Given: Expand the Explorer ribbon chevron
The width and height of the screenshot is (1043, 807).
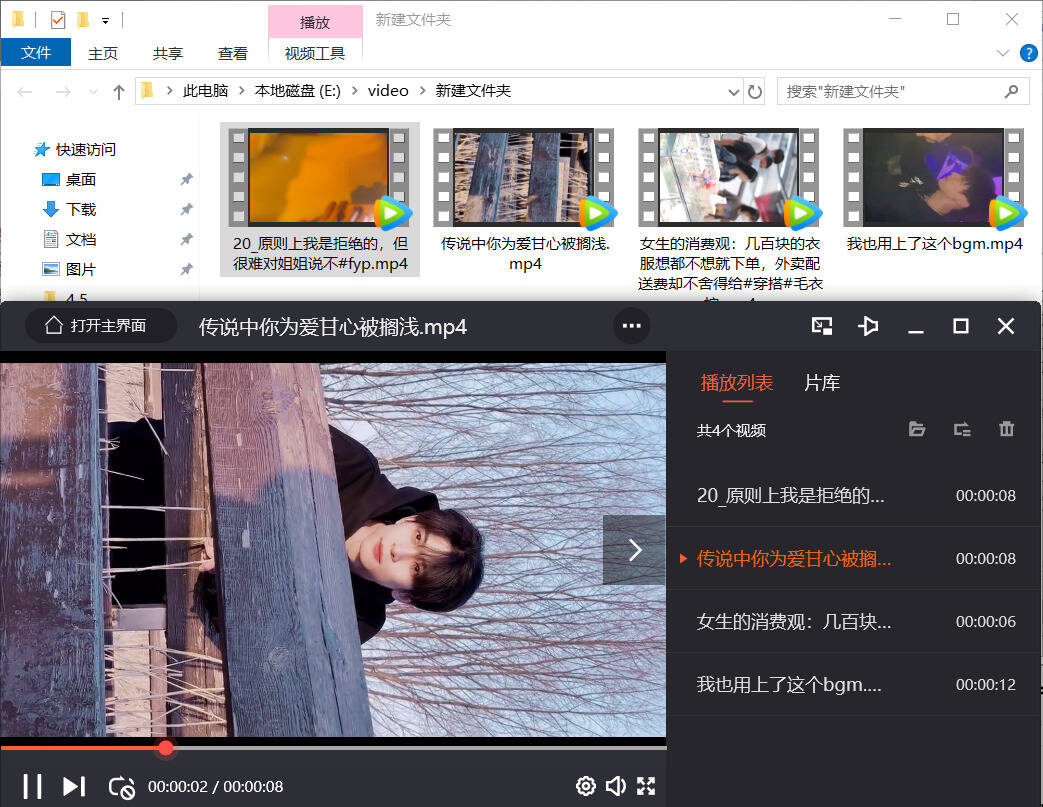Looking at the screenshot, I should [x=1003, y=53].
